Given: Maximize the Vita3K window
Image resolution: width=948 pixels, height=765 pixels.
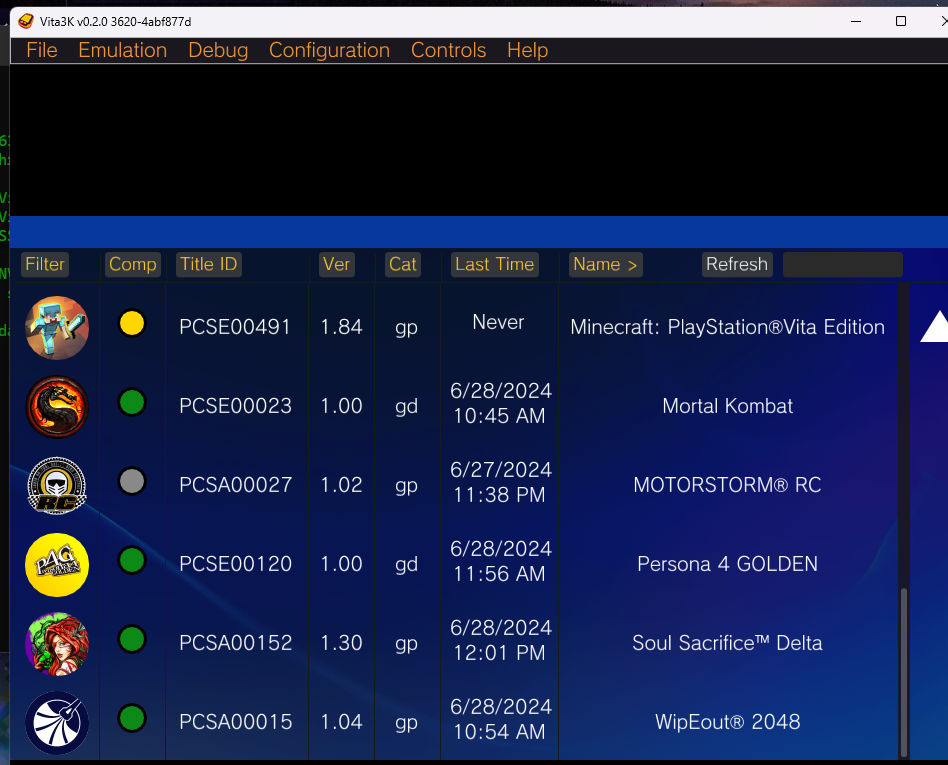Looking at the screenshot, I should point(901,21).
